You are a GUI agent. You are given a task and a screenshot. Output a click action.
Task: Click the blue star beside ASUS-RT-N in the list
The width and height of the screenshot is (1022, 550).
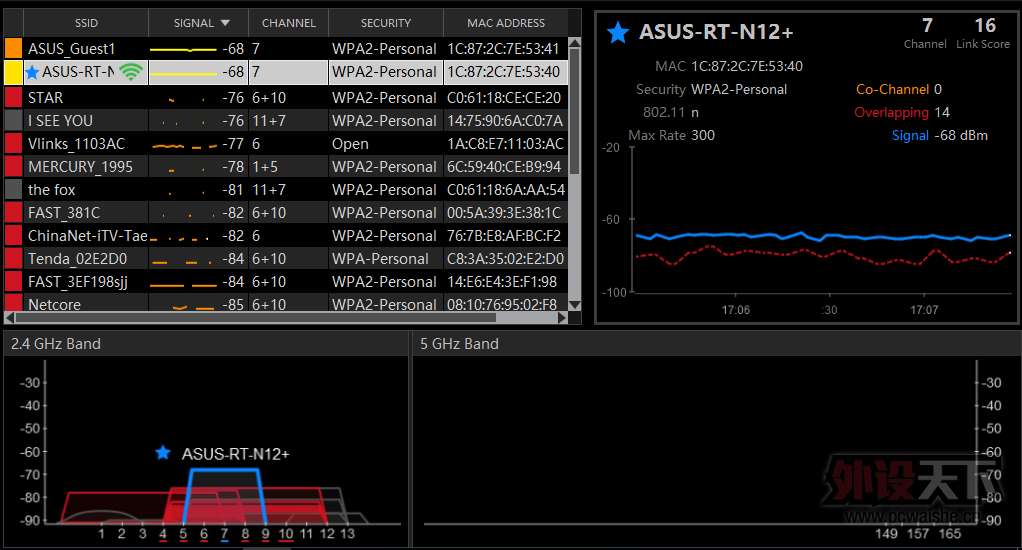click(33, 72)
